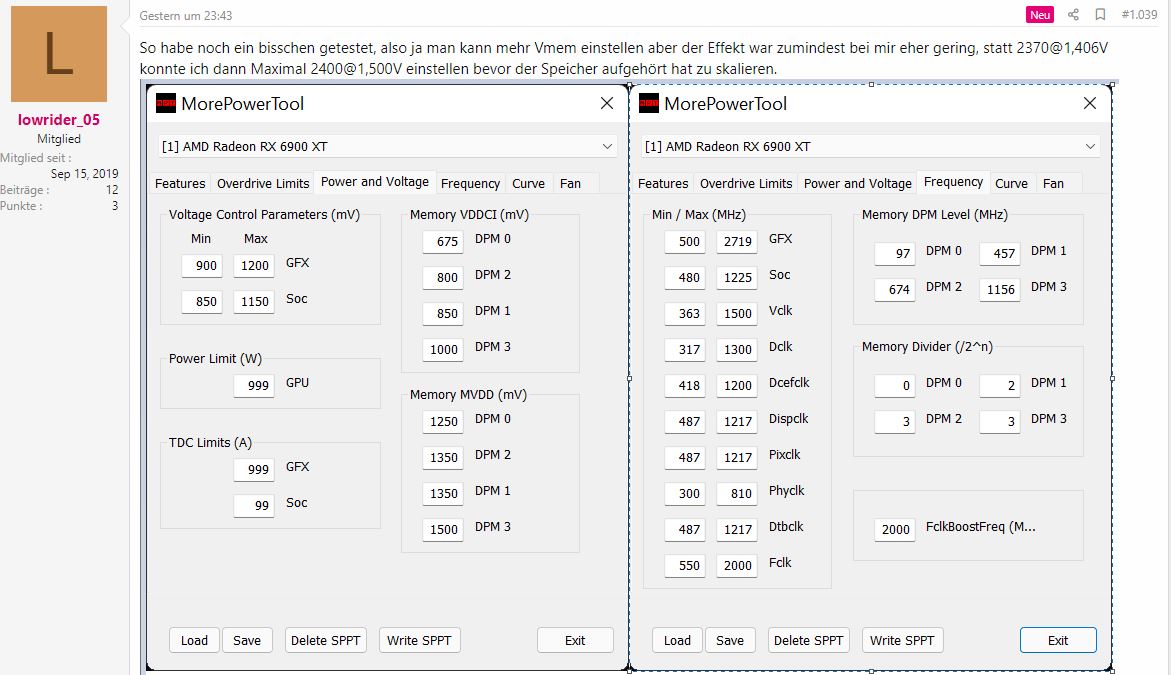1171x675 pixels.
Task: Open Curve tab in left window
Action: (x=529, y=183)
